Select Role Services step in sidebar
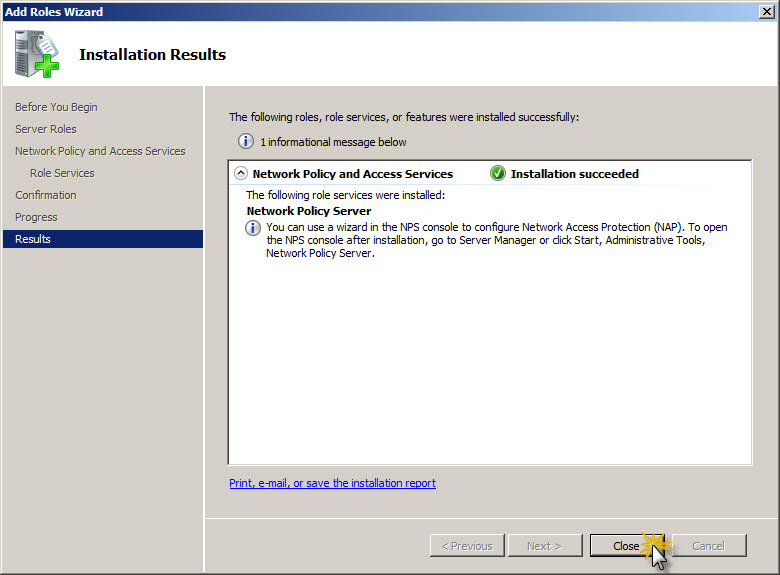The width and height of the screenshot is (780, 575). [x=62, y=173]
